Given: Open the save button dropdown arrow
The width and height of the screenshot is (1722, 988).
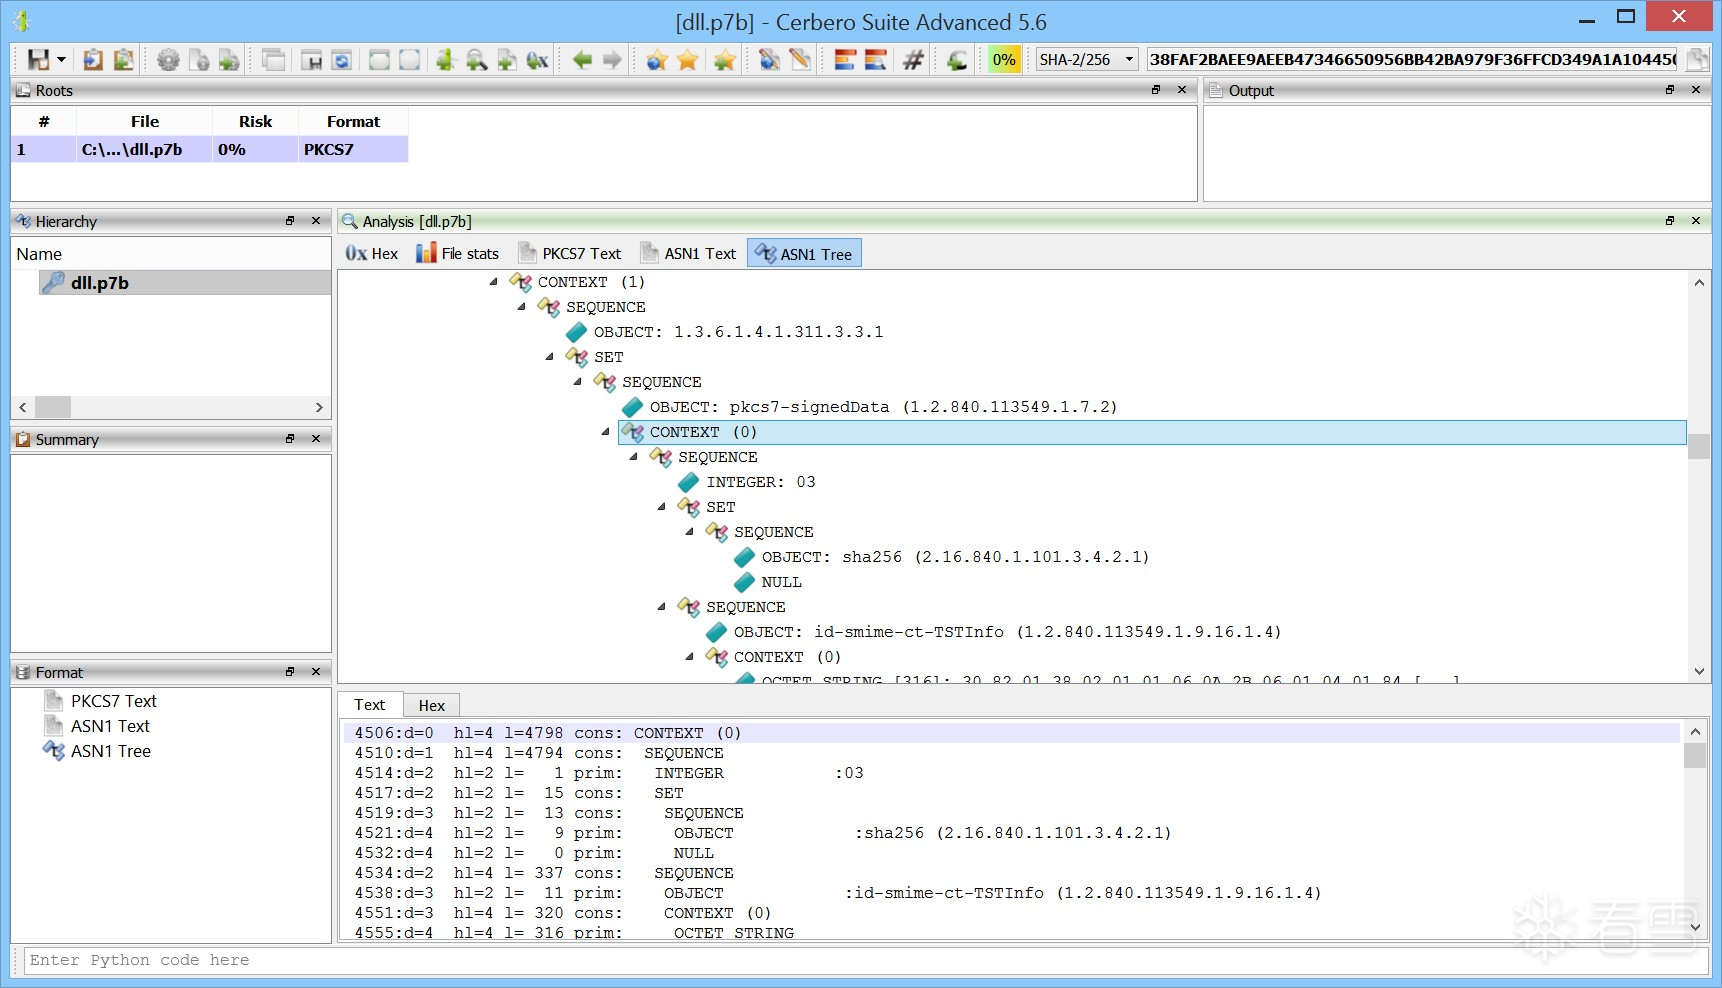Looking at the screenshot, I should (x=61, y=60).
